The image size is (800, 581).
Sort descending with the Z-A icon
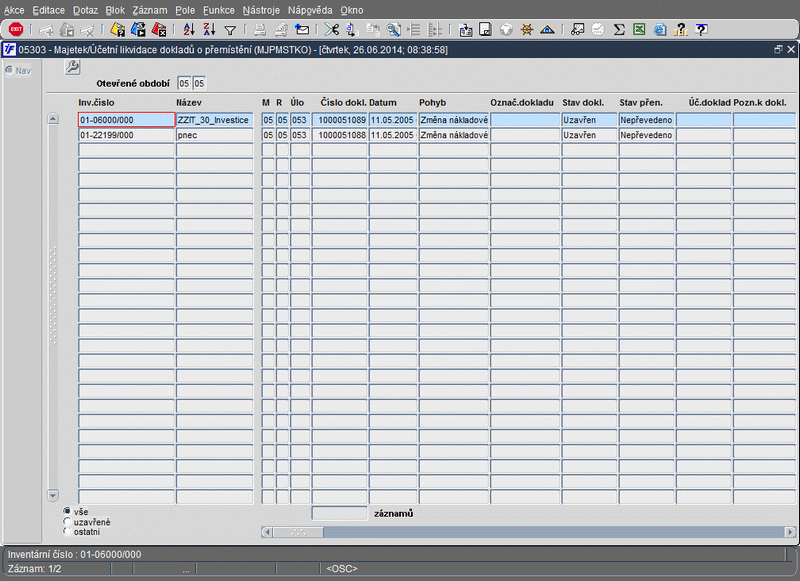click(210, 30)
